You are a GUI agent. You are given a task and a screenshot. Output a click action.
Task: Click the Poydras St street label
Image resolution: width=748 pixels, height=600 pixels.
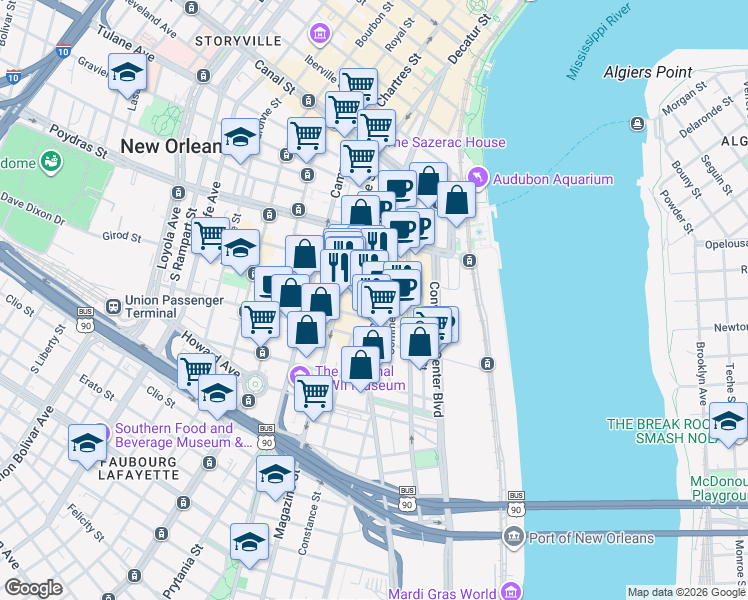tap(78, 142)
